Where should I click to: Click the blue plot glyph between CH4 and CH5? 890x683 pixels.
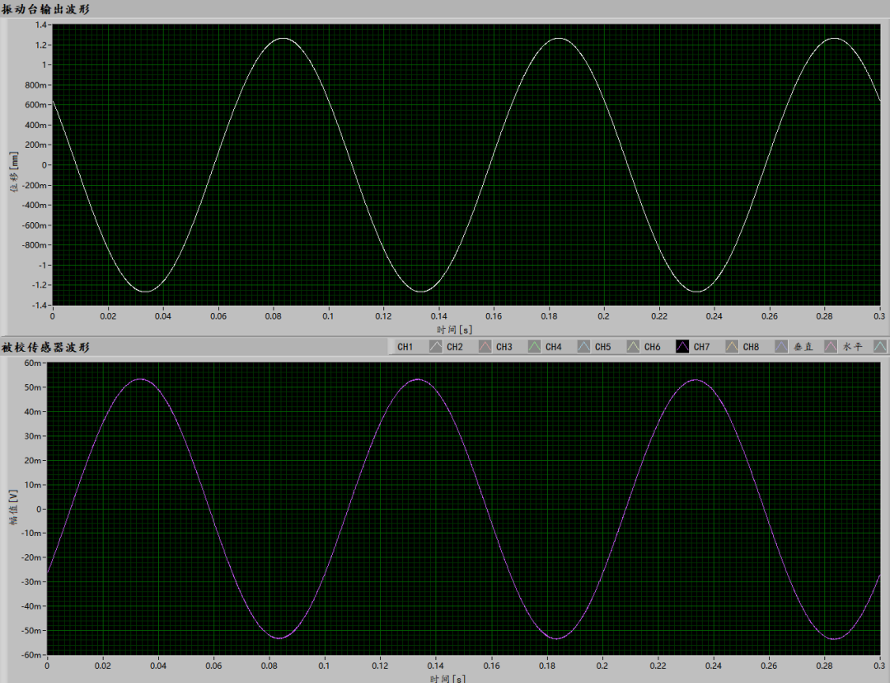tap(583, 346)
